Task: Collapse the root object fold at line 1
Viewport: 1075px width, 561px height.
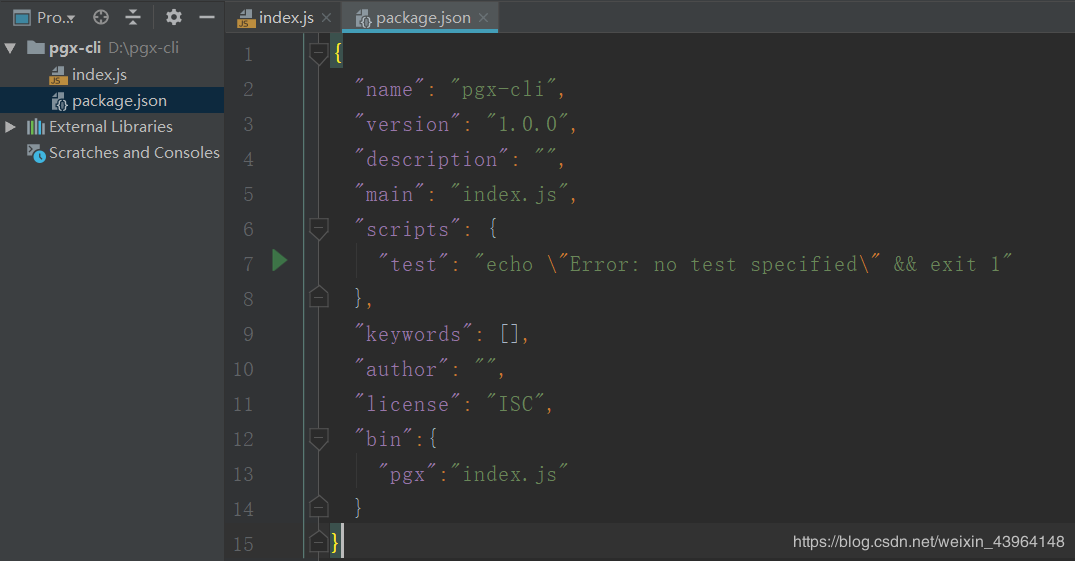Action: tap(319, 53)
